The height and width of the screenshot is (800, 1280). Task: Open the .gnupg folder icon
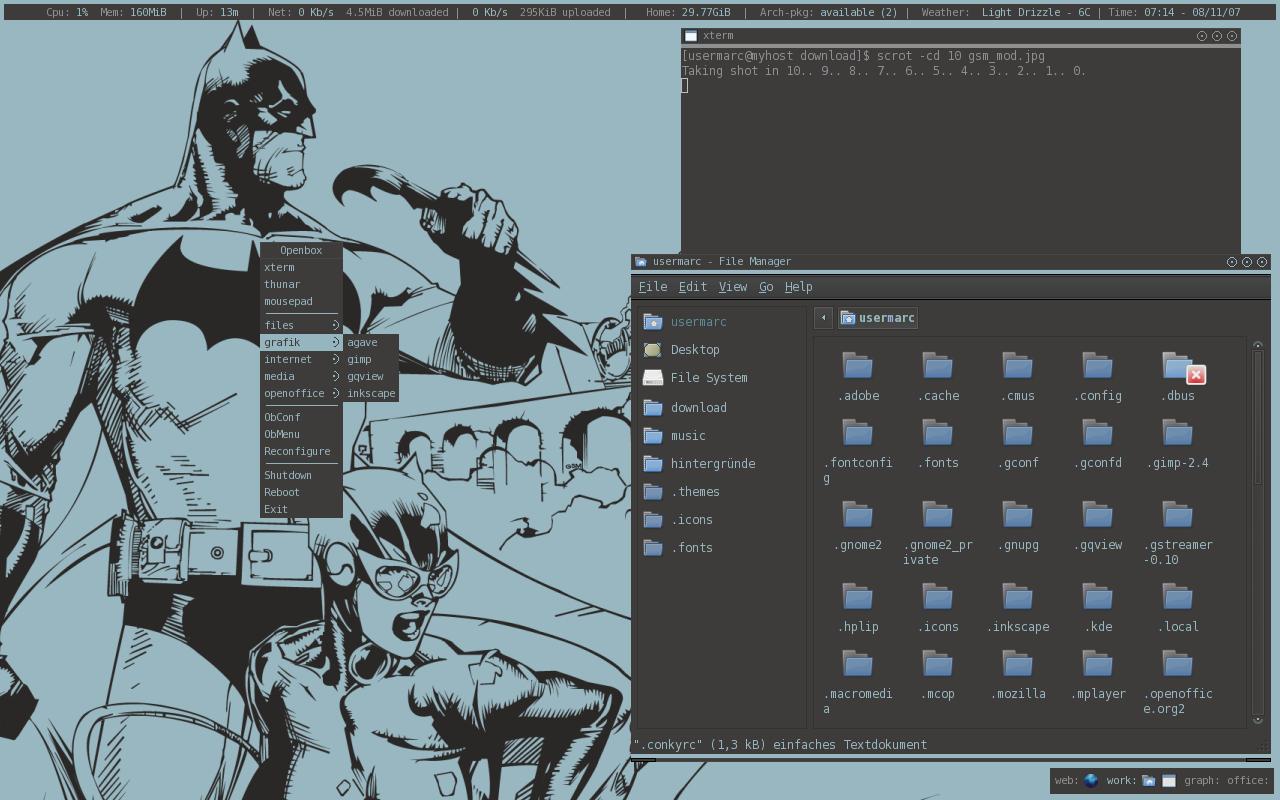pyautogui.click(x=1018, y=515)
